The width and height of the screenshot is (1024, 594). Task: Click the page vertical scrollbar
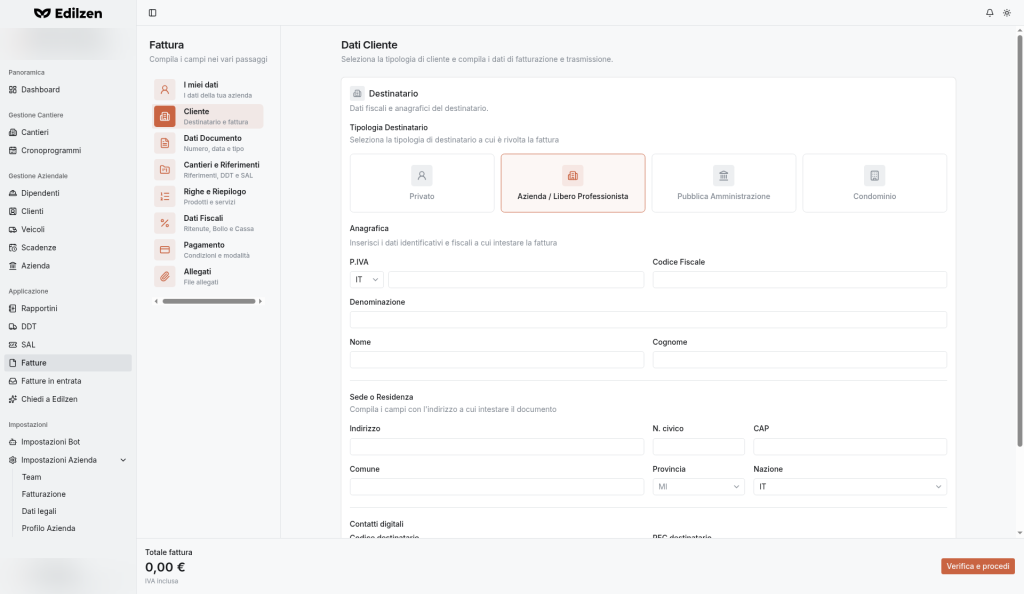point(1019,242)
